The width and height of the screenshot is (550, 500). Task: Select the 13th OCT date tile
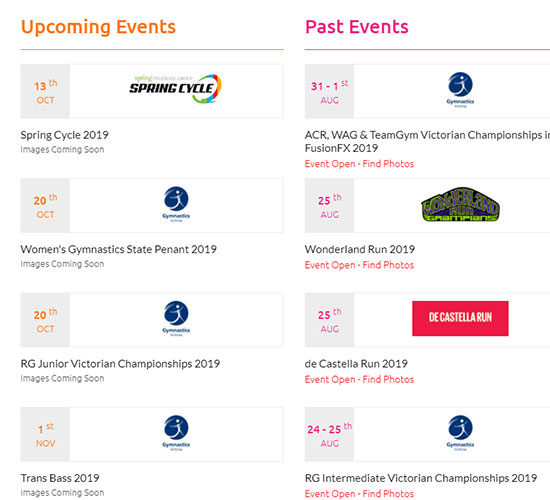[45, 91]
